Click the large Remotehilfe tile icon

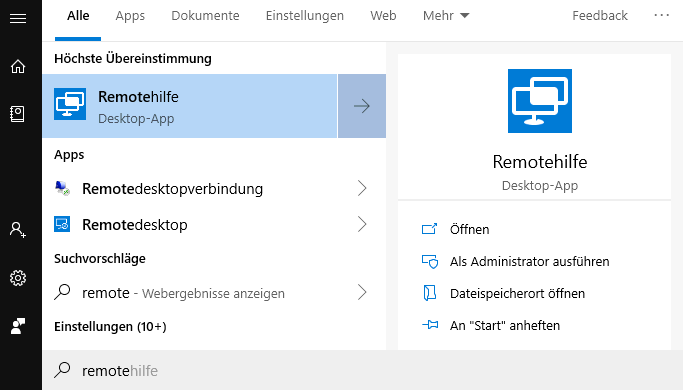(x=540, y=101)
